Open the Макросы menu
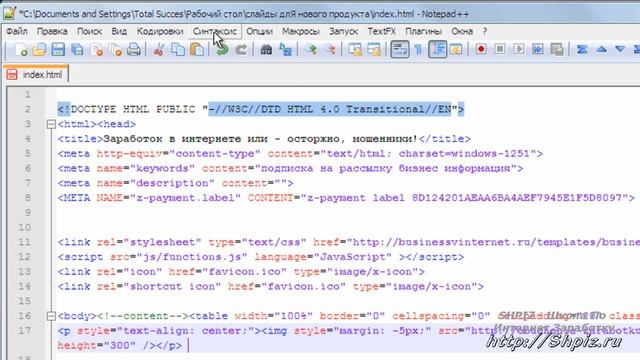The width and height of the screenshot is (640, 360). pos(301,31)
